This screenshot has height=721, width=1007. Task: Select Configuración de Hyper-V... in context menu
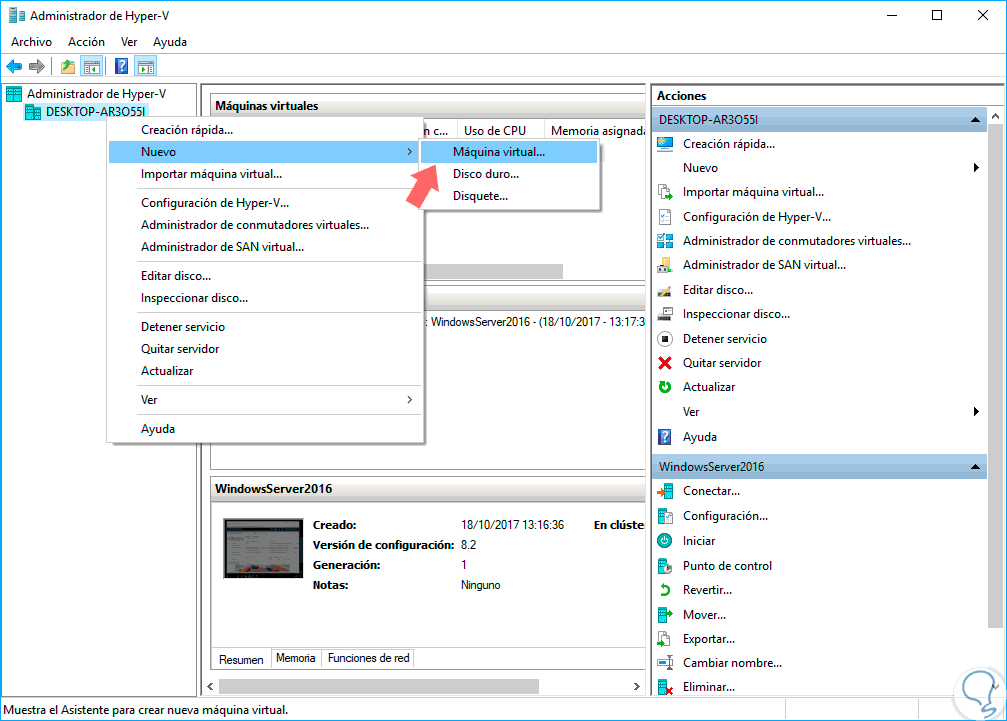pos(267,203)
